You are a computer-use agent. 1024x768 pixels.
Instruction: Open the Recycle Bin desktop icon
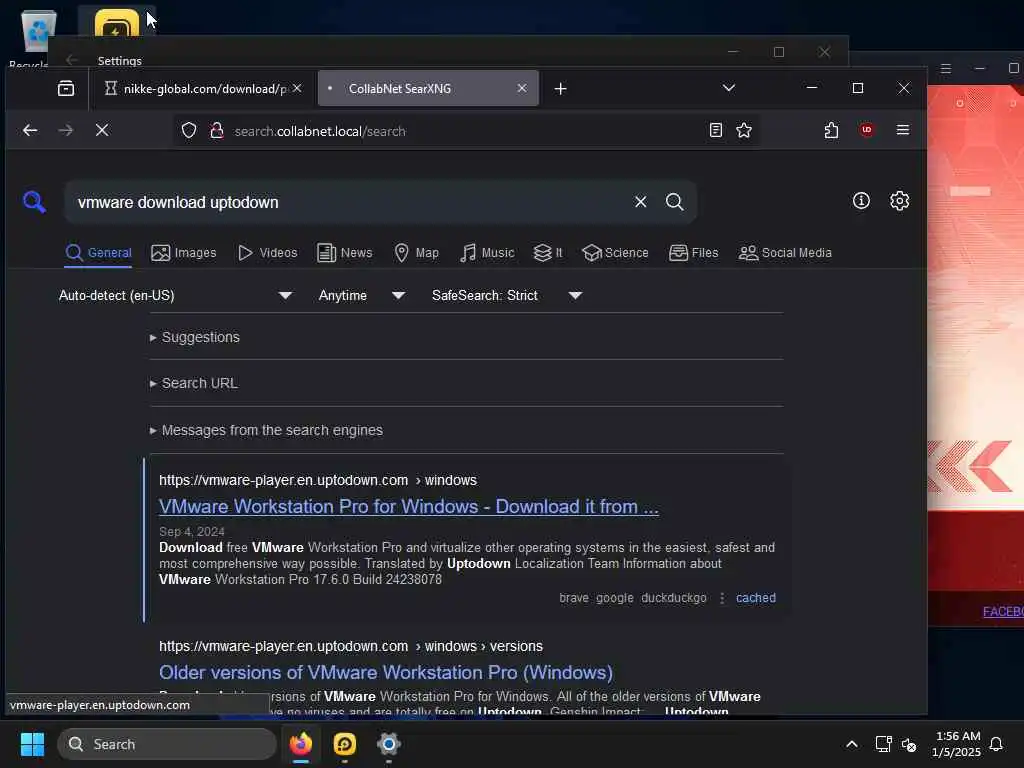tap(37, 38)
